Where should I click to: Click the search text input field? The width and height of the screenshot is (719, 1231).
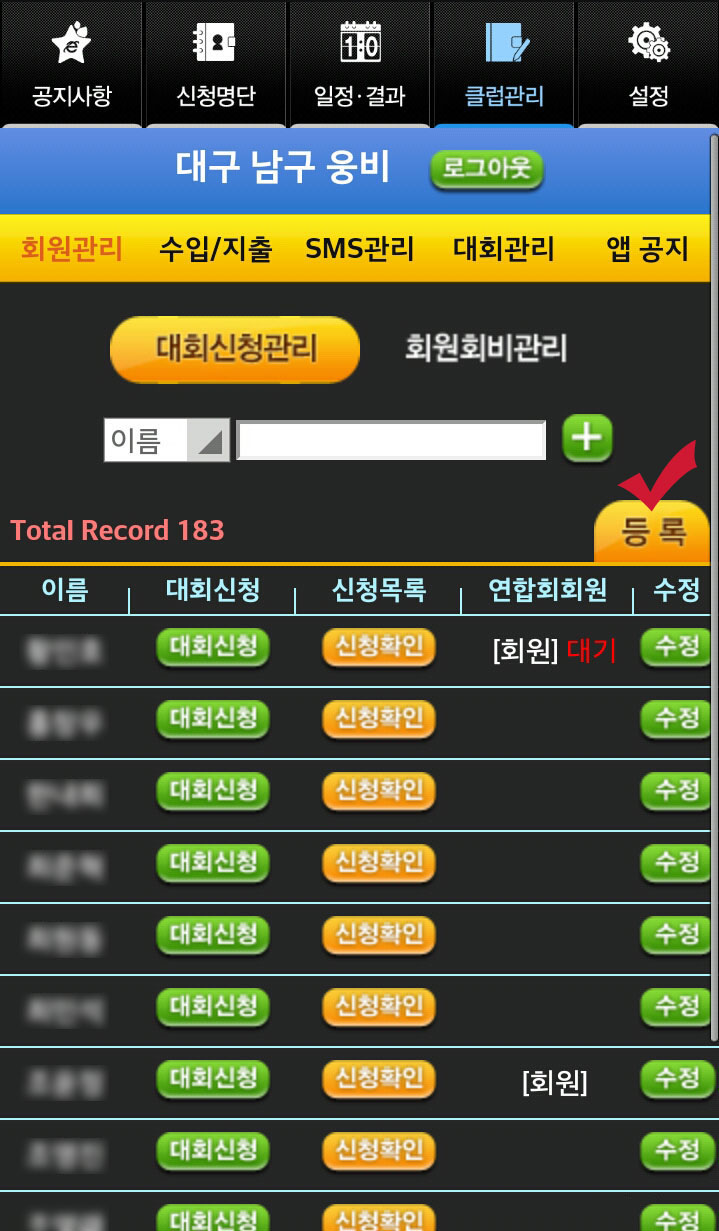[x=391, y=440]
